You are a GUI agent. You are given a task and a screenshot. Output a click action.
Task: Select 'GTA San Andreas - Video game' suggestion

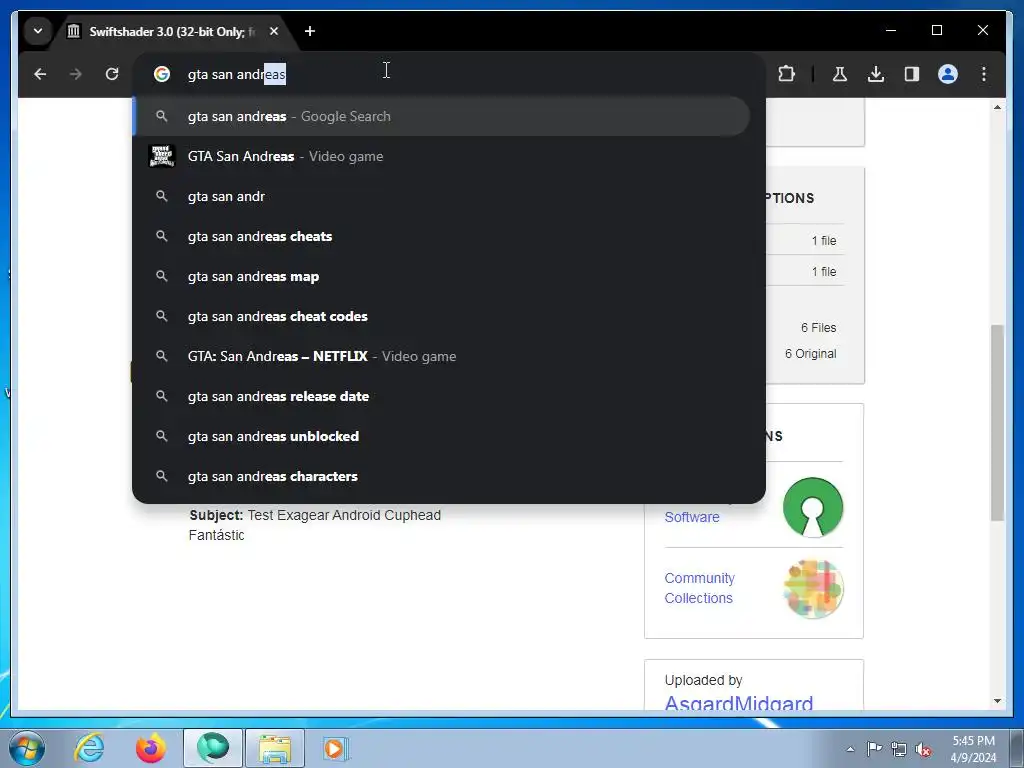point(442,157)
